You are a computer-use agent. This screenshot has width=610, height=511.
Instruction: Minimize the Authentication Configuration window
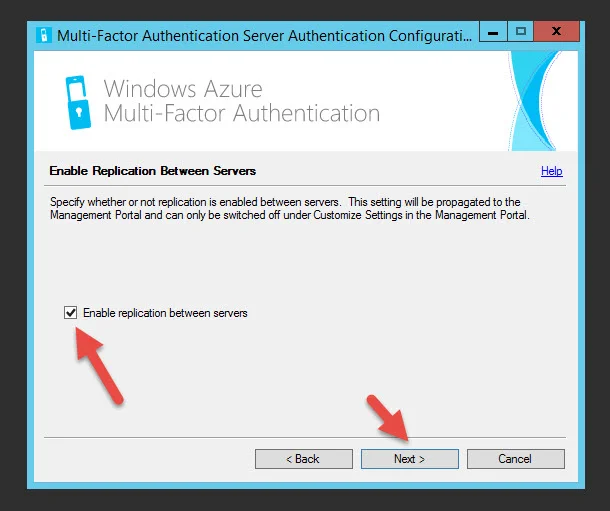(x=493, y=32)
